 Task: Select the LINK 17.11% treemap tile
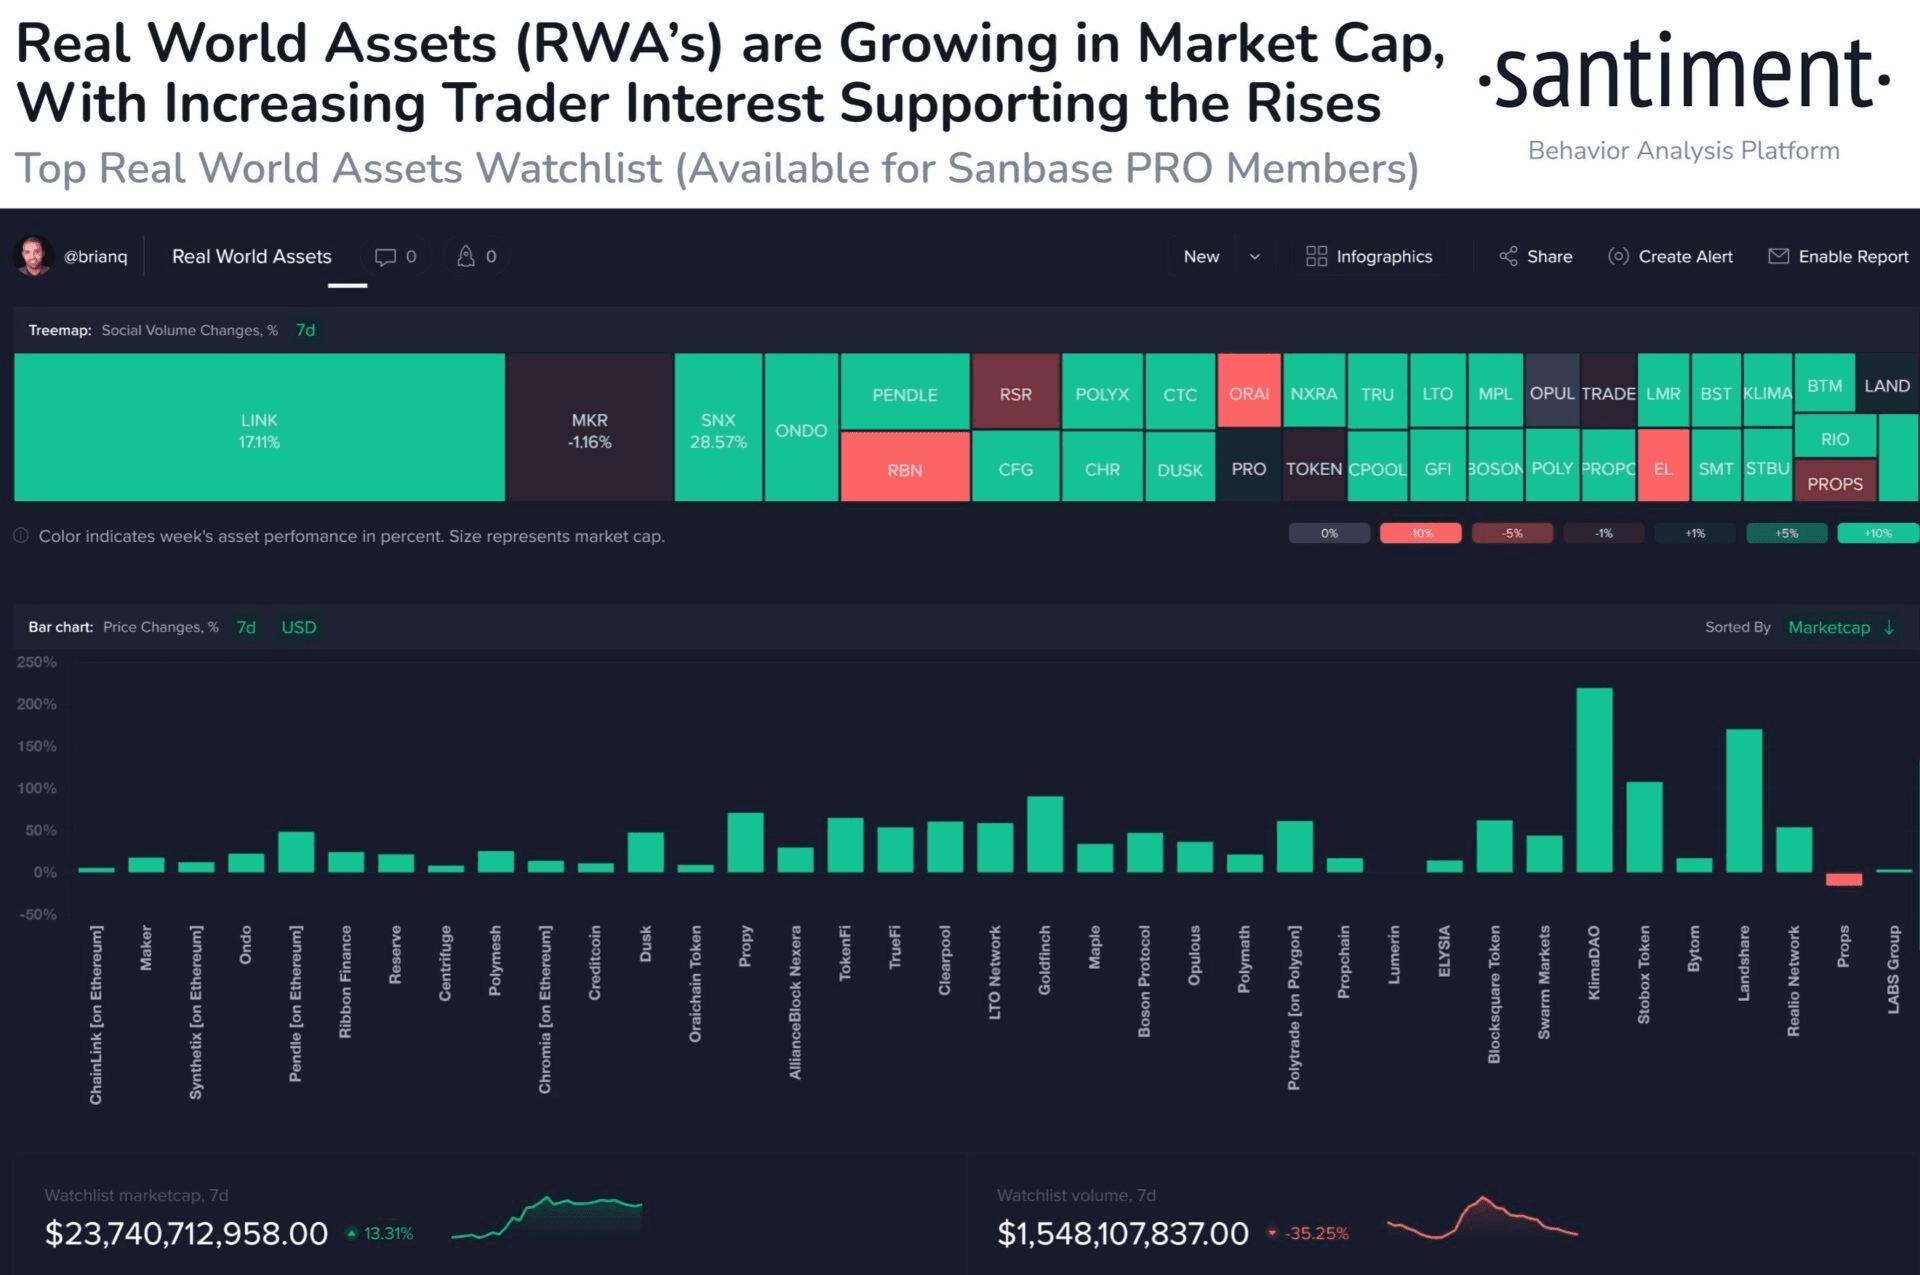[x=259, y=427]
